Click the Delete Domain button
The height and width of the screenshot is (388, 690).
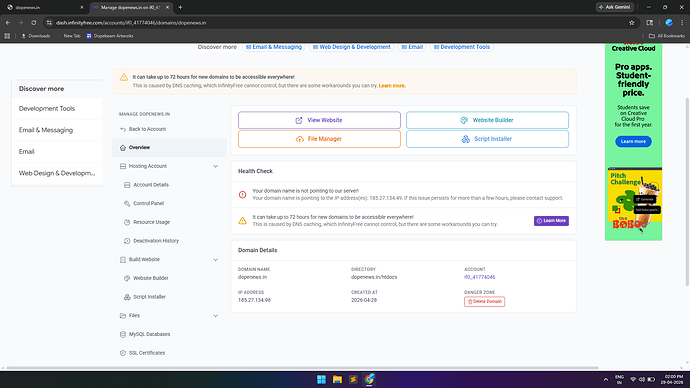click(x=484, y=301)
